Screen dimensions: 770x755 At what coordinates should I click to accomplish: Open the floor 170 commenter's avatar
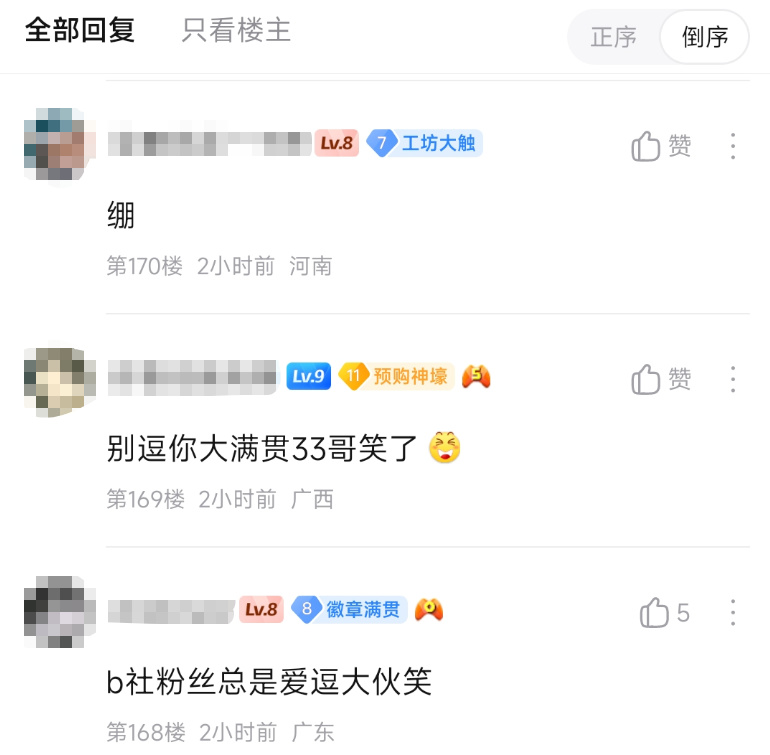59,144
